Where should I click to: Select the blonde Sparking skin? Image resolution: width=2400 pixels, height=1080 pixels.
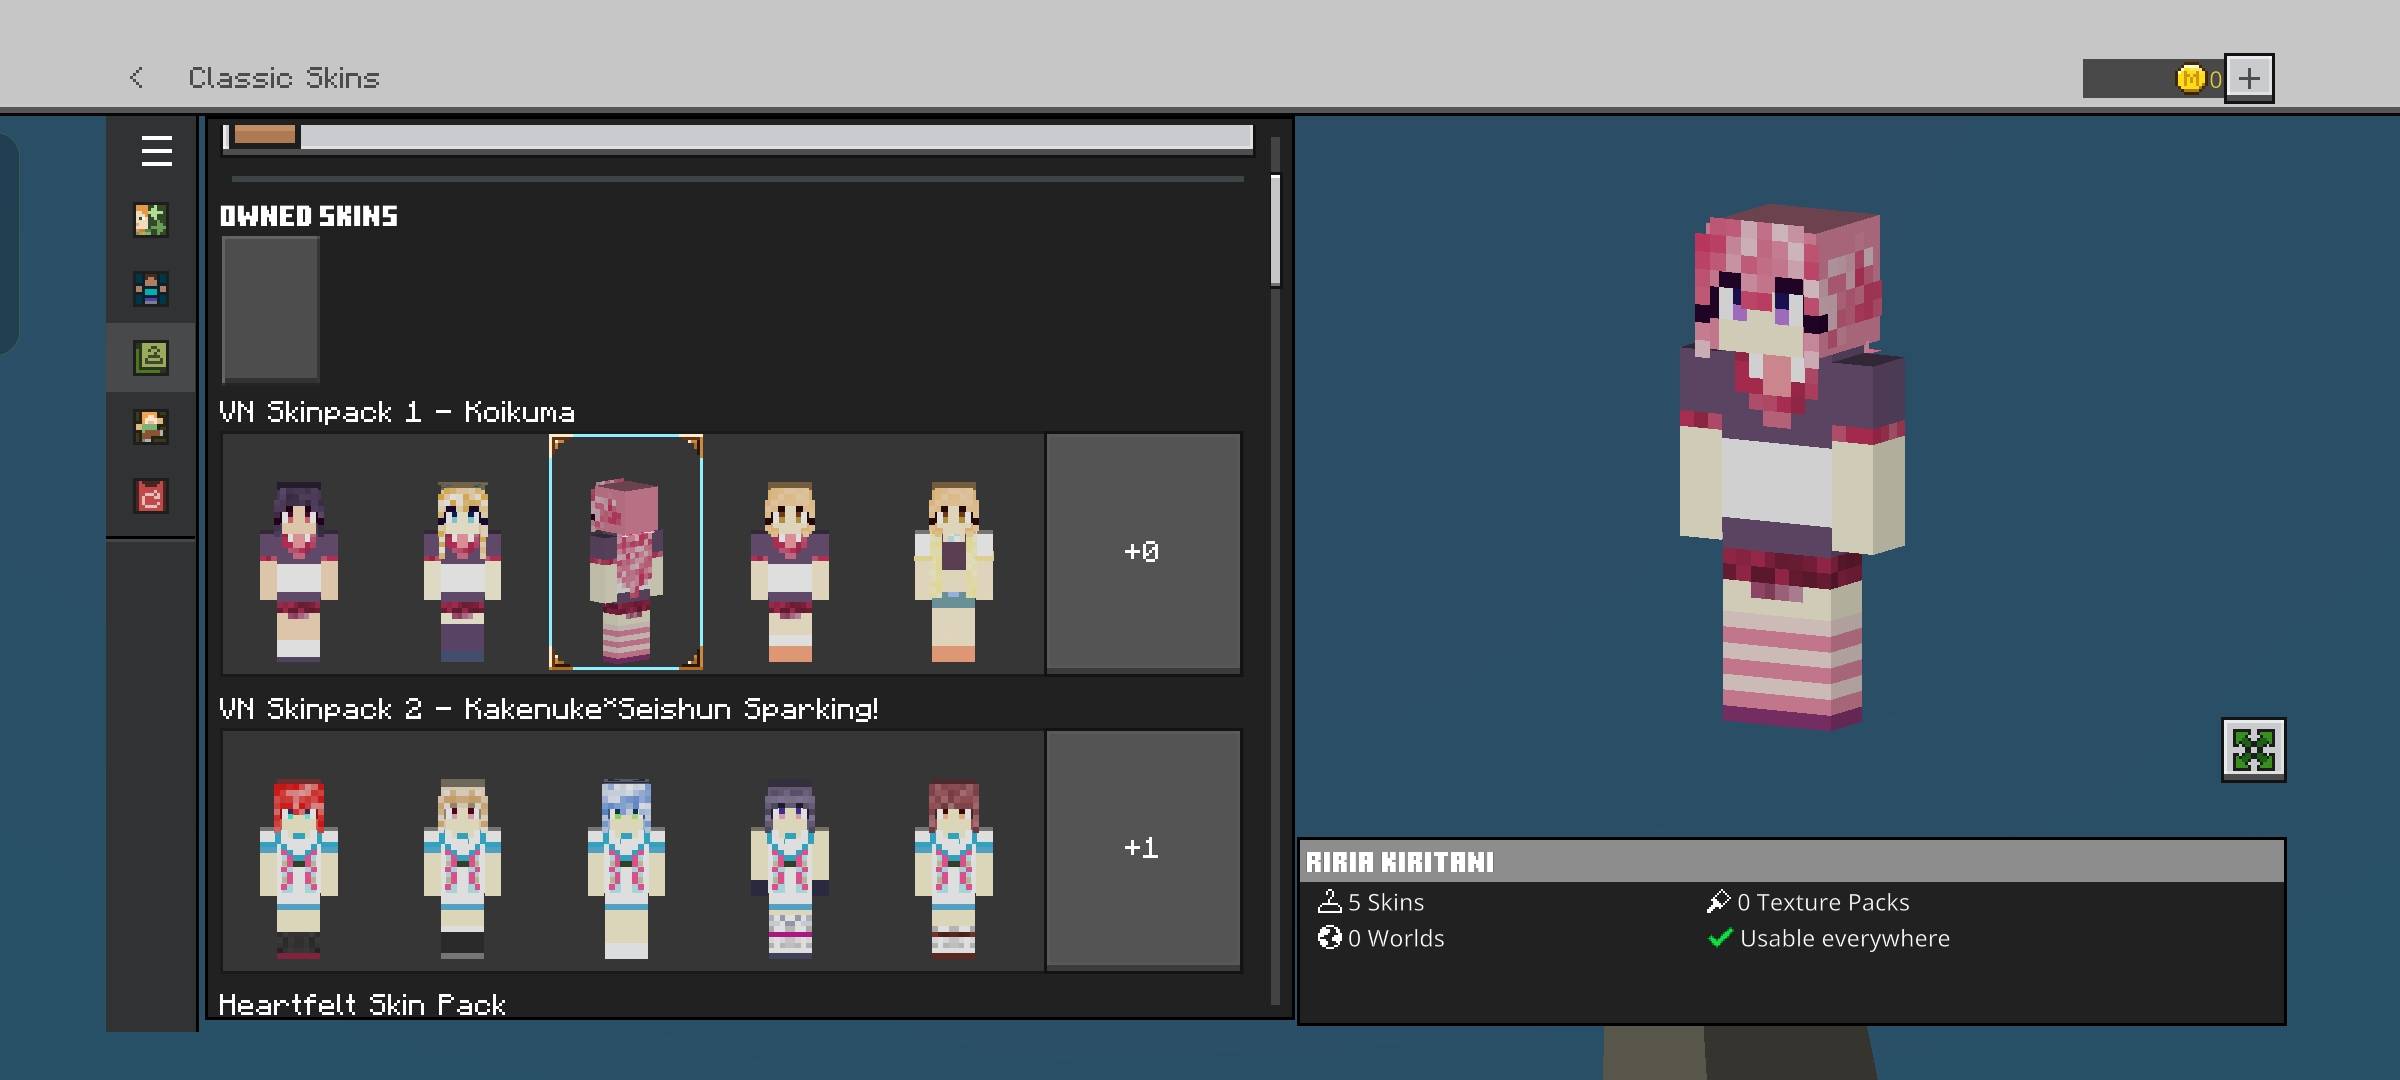coord(462,868)
